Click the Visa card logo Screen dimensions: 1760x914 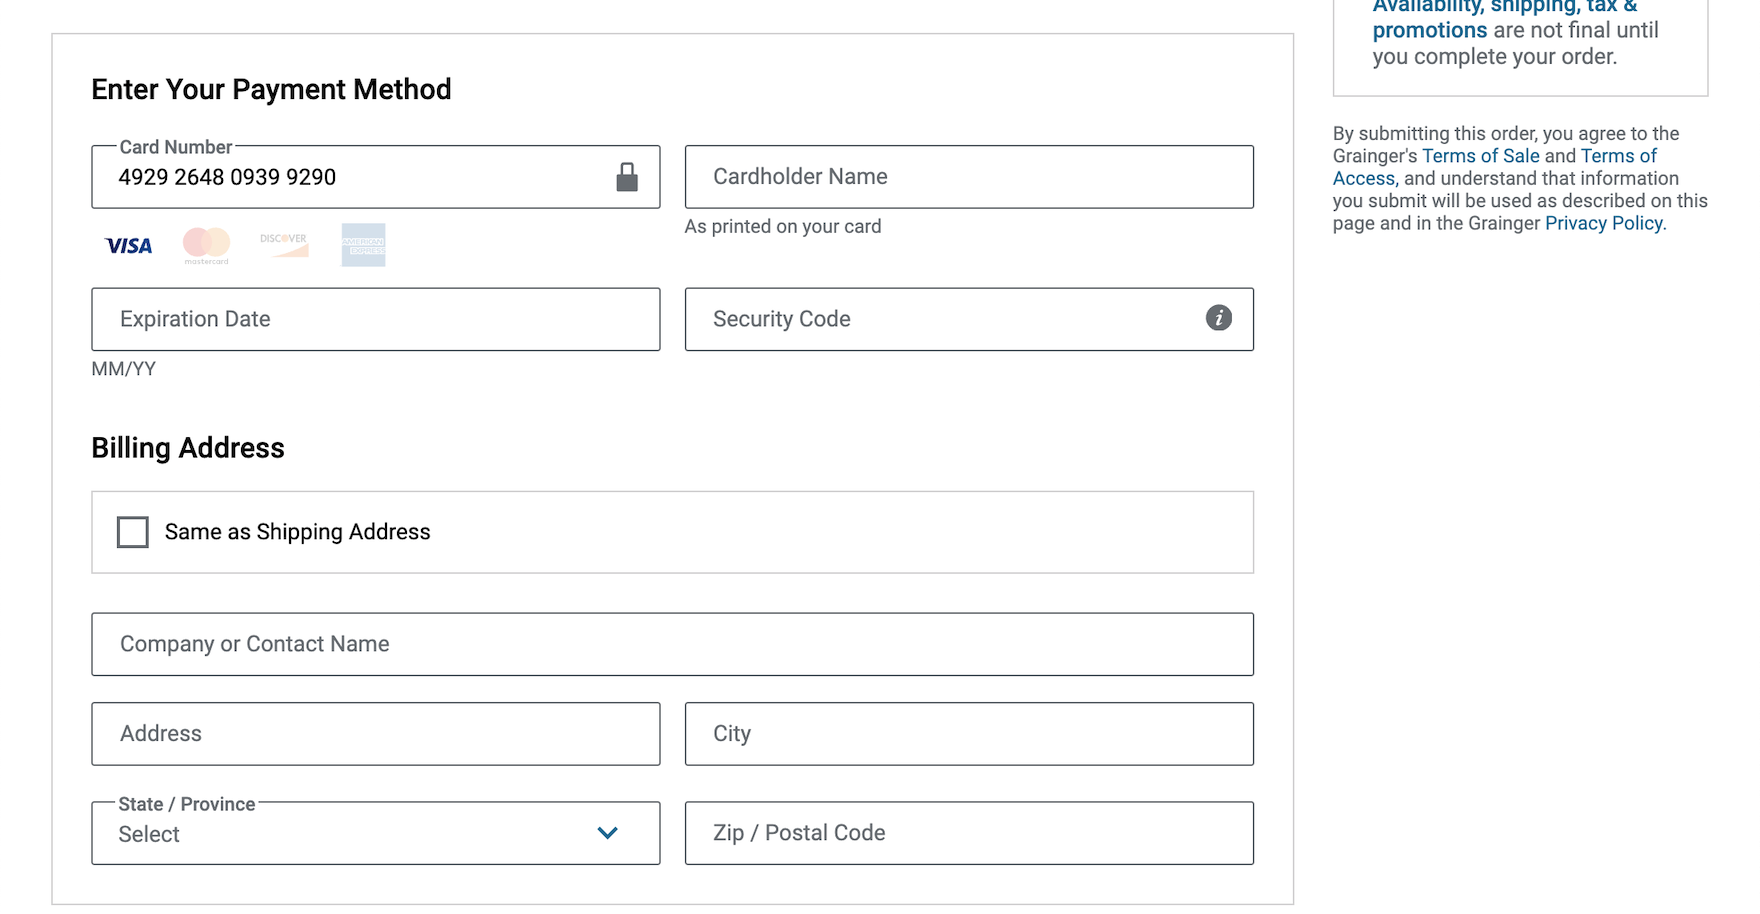(x=129, y=245)
